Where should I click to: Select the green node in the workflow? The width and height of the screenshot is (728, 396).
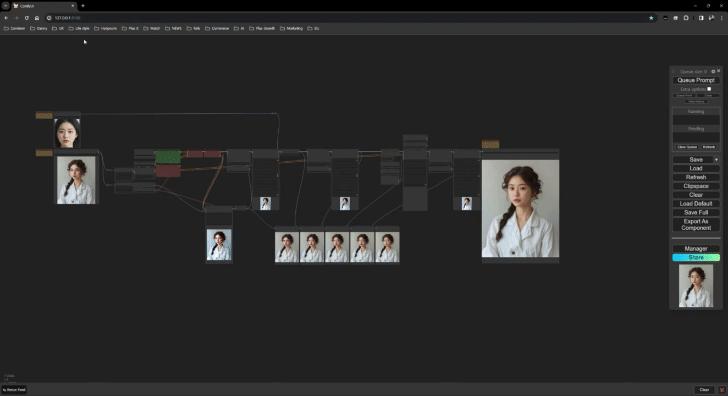coord(168,157)
